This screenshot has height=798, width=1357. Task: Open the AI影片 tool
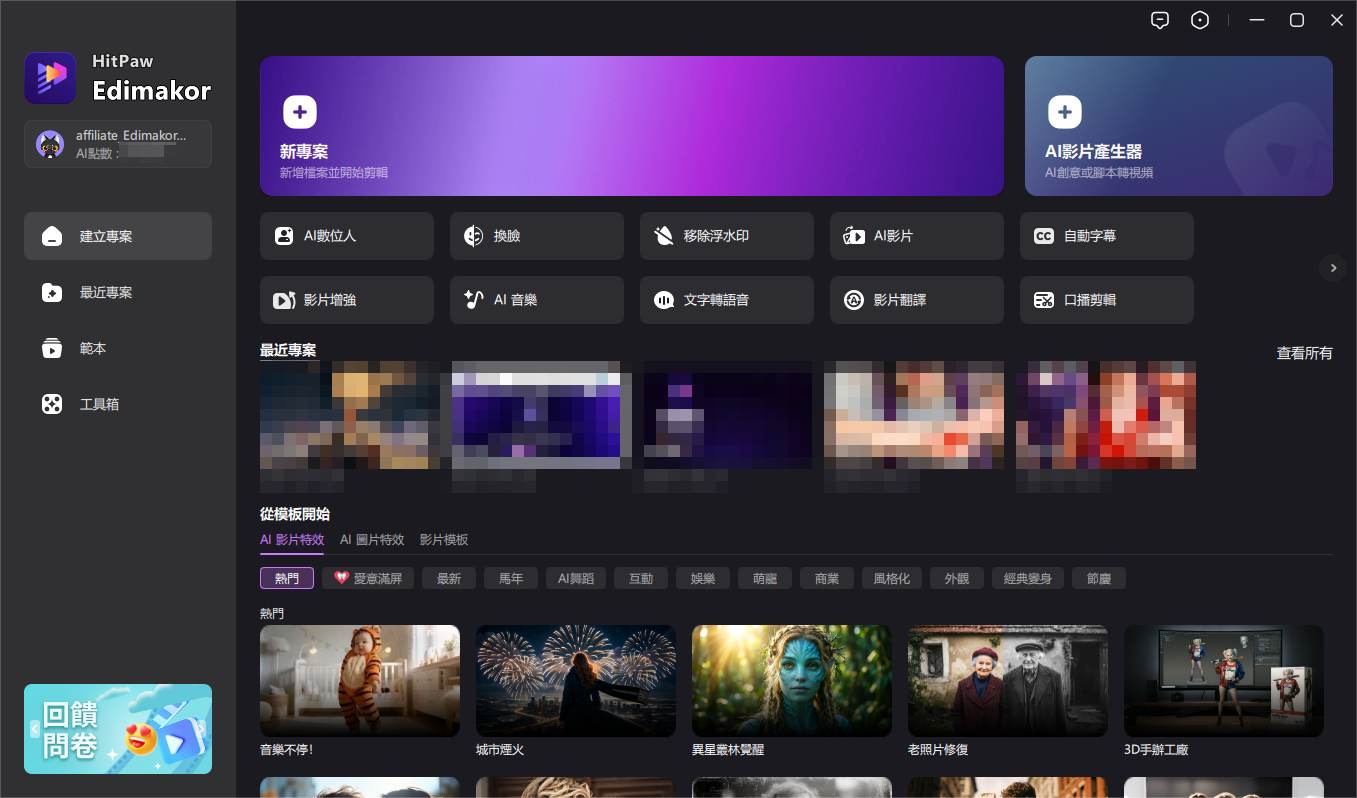coord(916,236)
